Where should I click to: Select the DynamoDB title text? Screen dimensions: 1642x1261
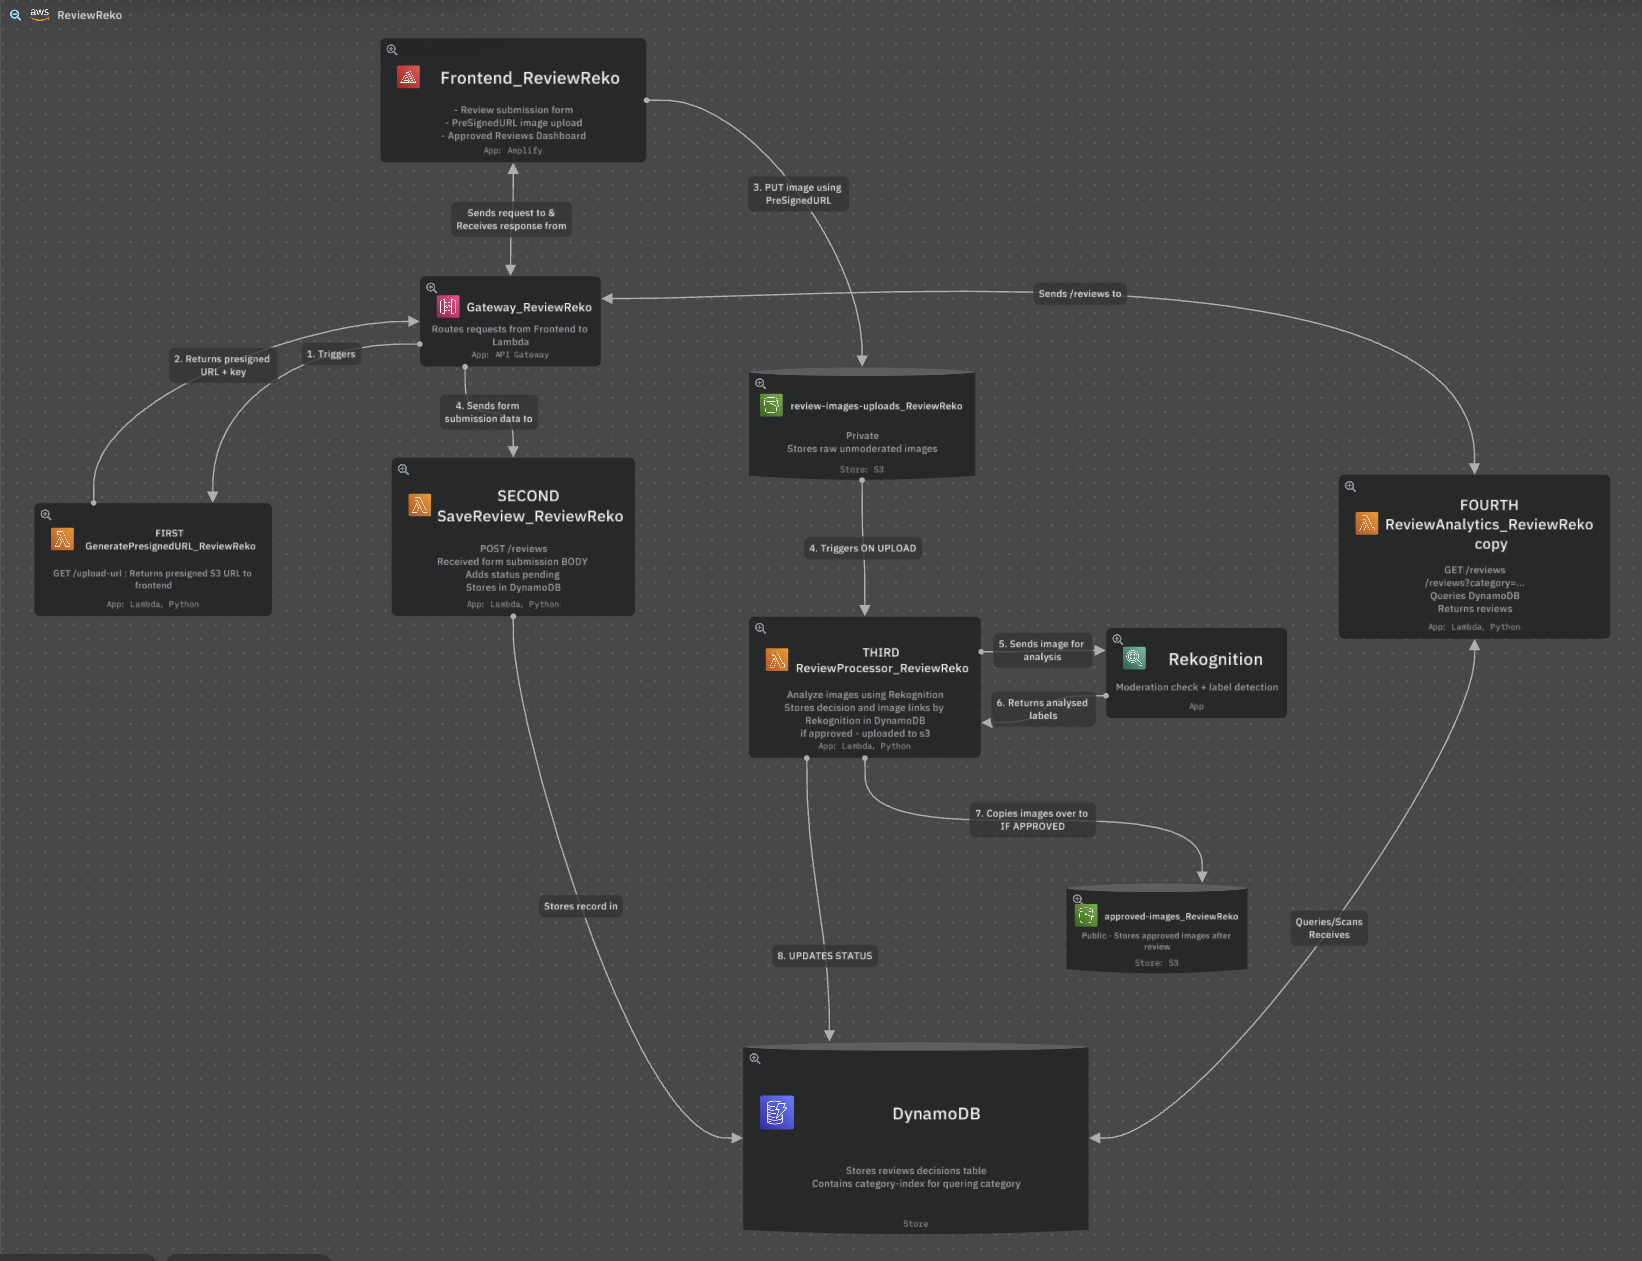tap(936, 1114)
